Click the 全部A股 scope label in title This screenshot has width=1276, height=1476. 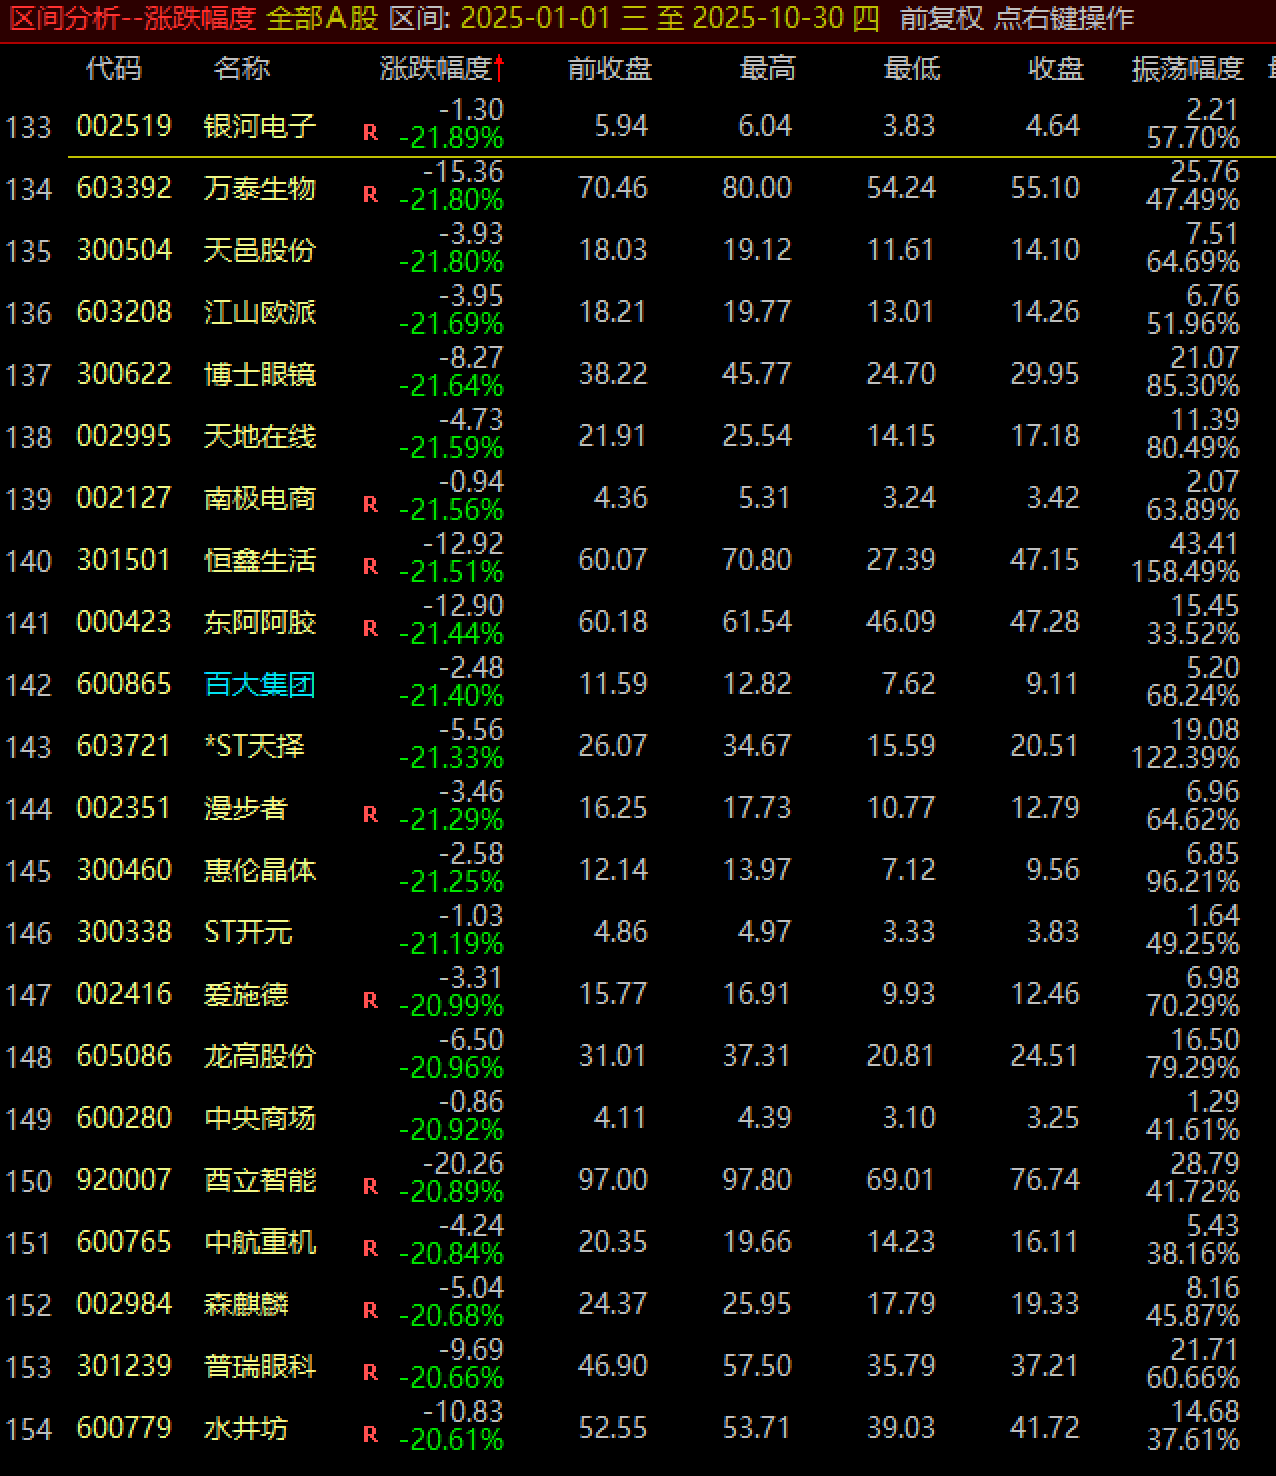click(322, 18)
